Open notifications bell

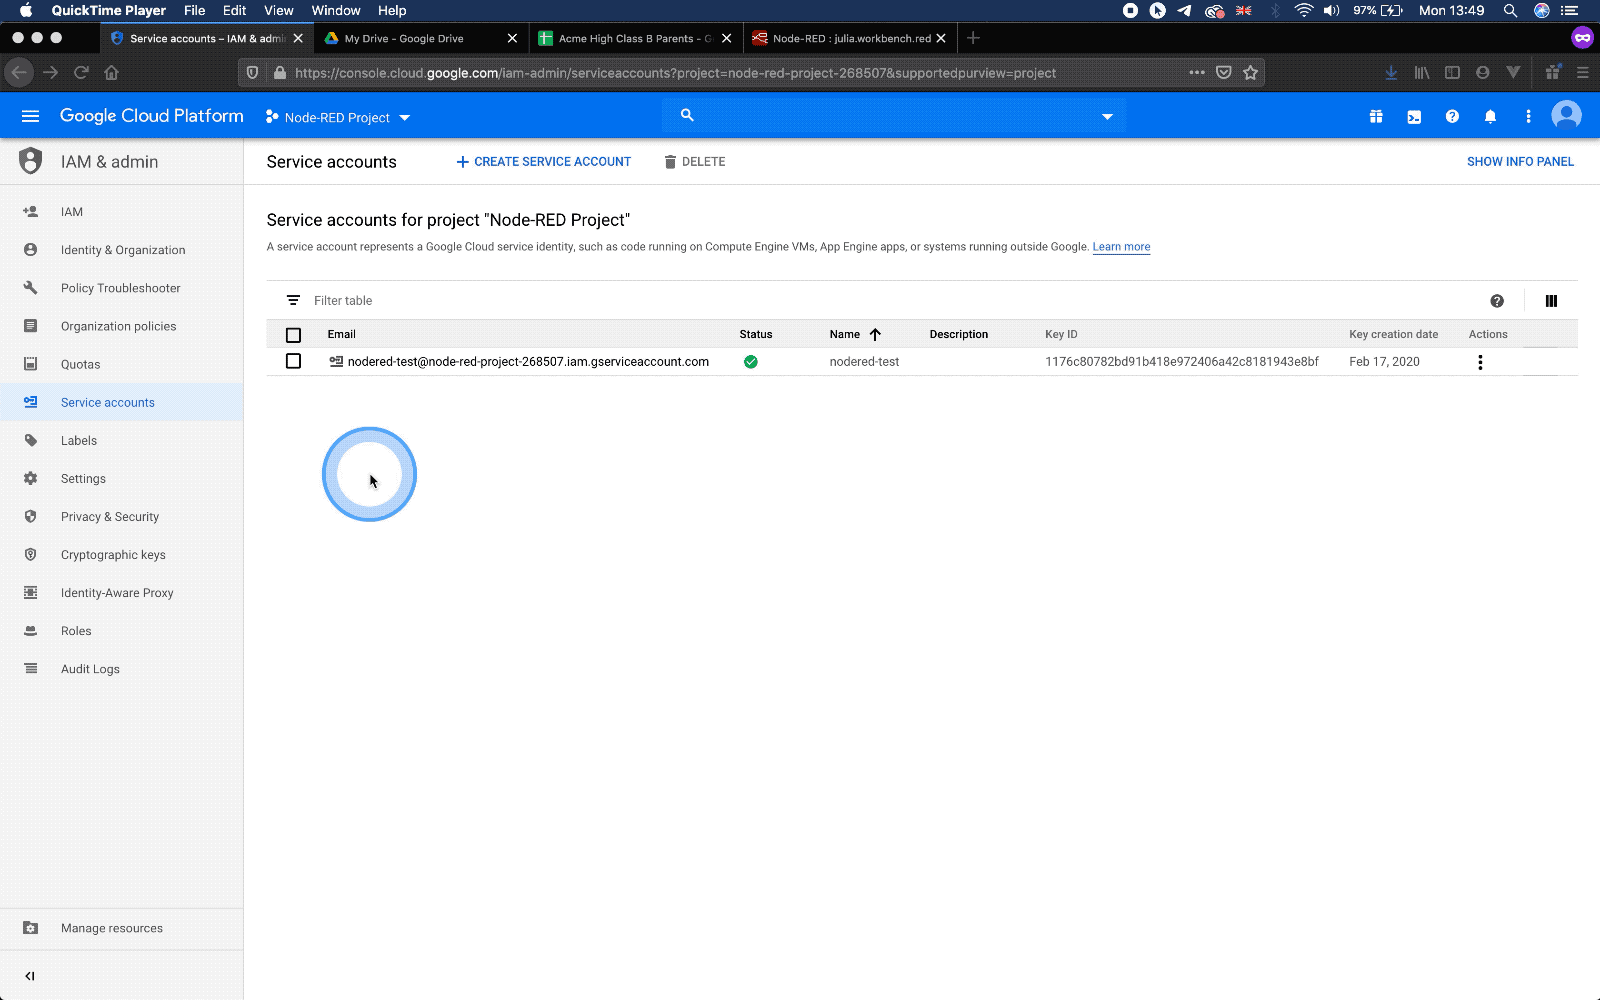point(1490,117)
